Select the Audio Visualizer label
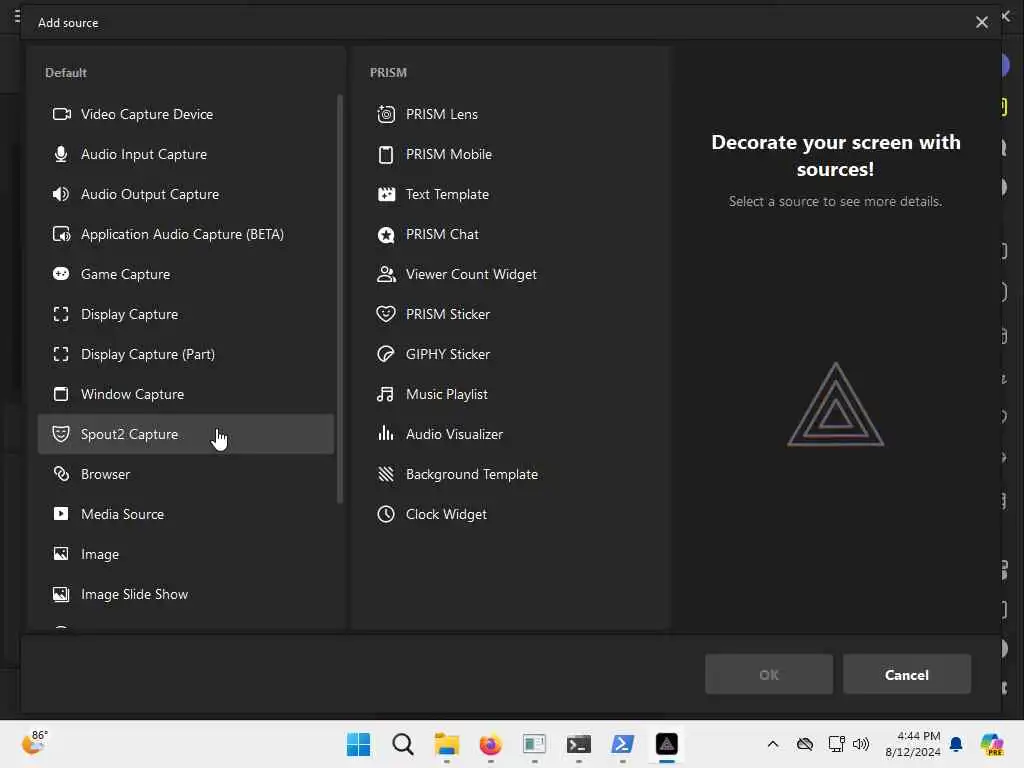 point(455,434)
